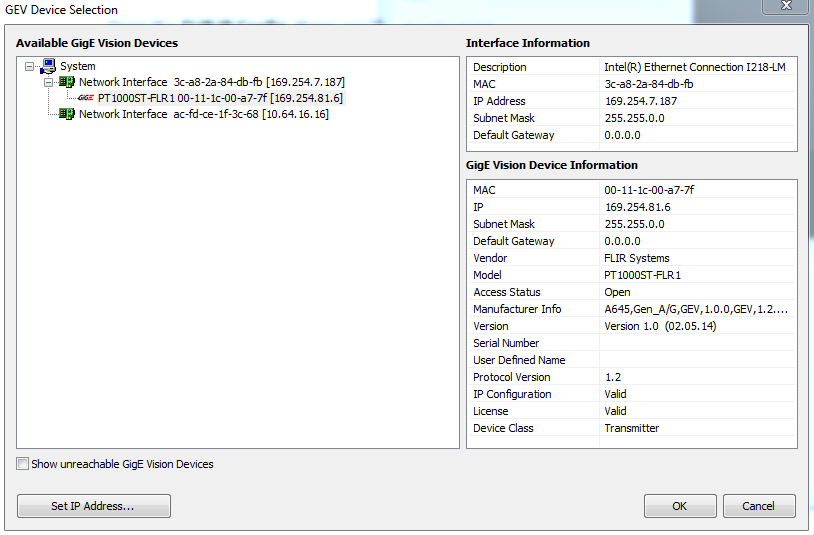Click the empty User Defined Name value field
Viewport: 814px width, 535px height.
tap(696, 360)
